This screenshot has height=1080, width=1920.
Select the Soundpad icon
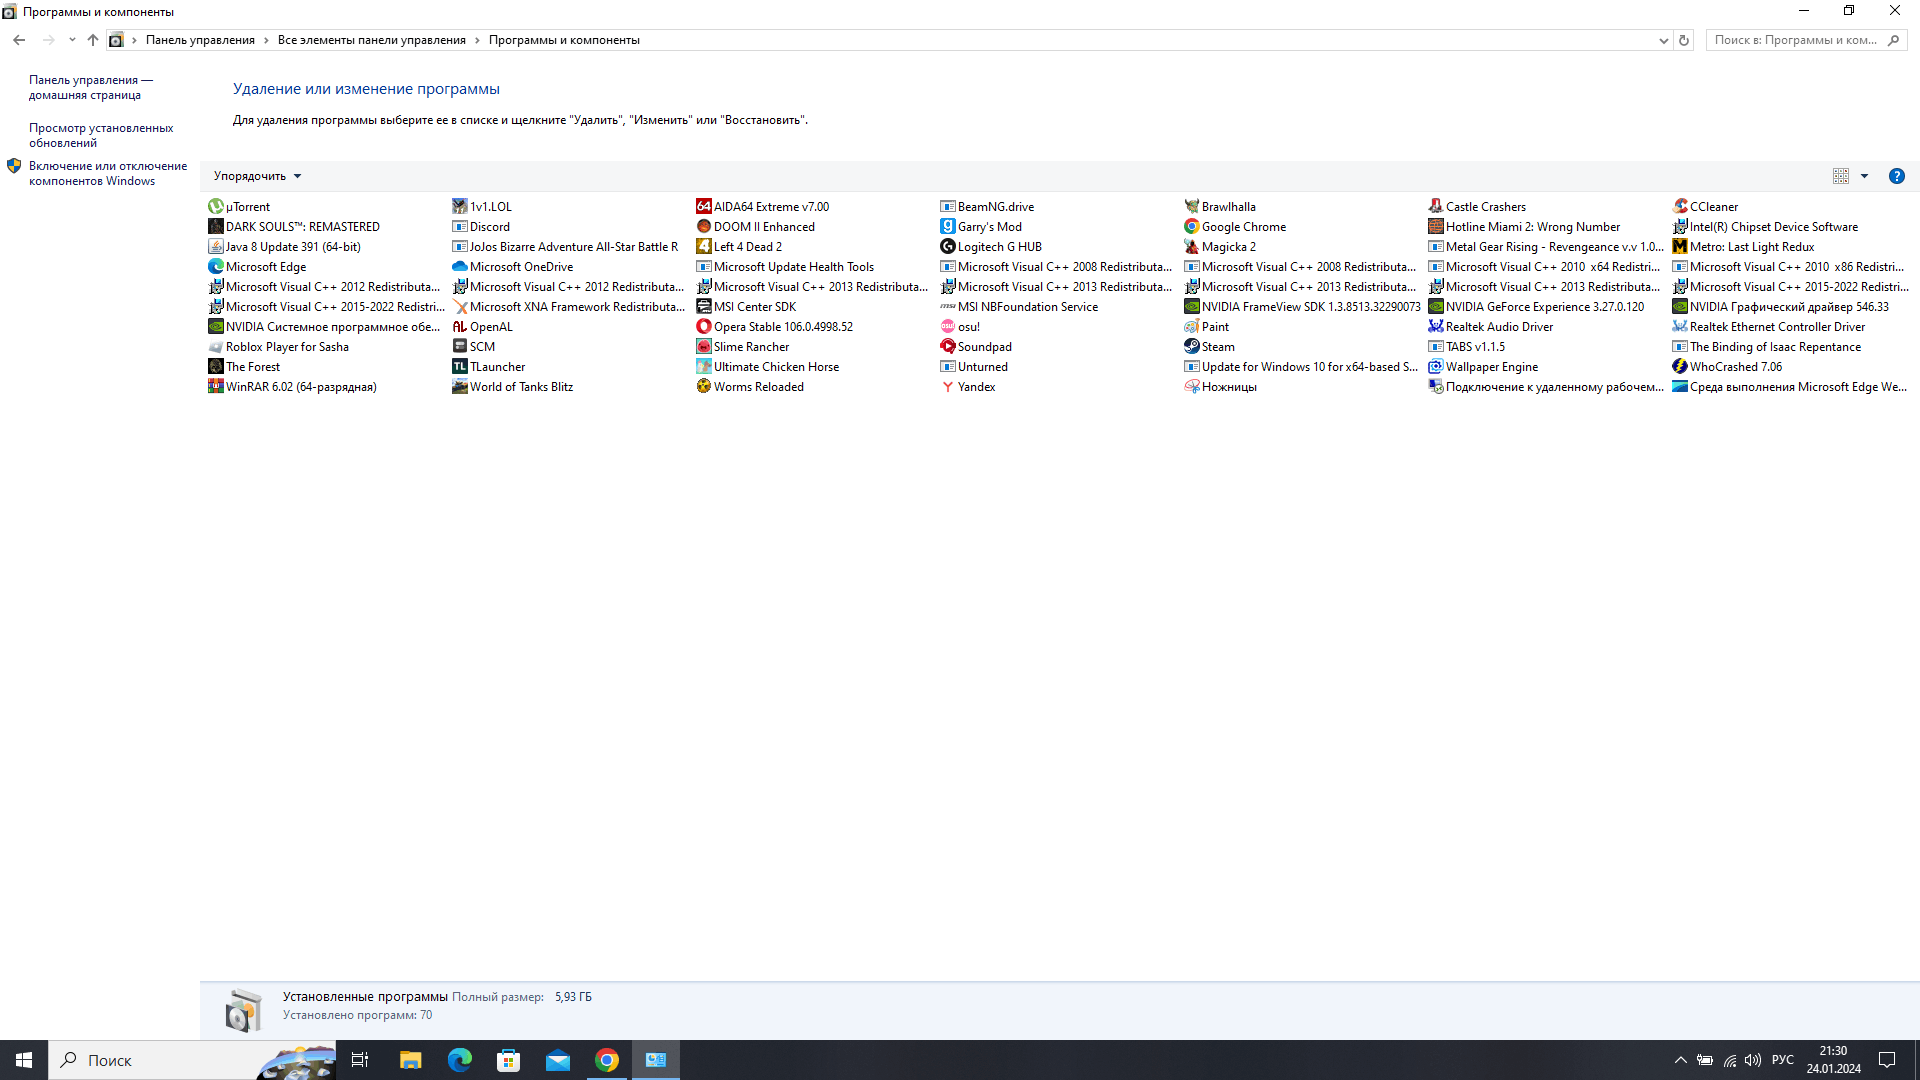(947, 347)
